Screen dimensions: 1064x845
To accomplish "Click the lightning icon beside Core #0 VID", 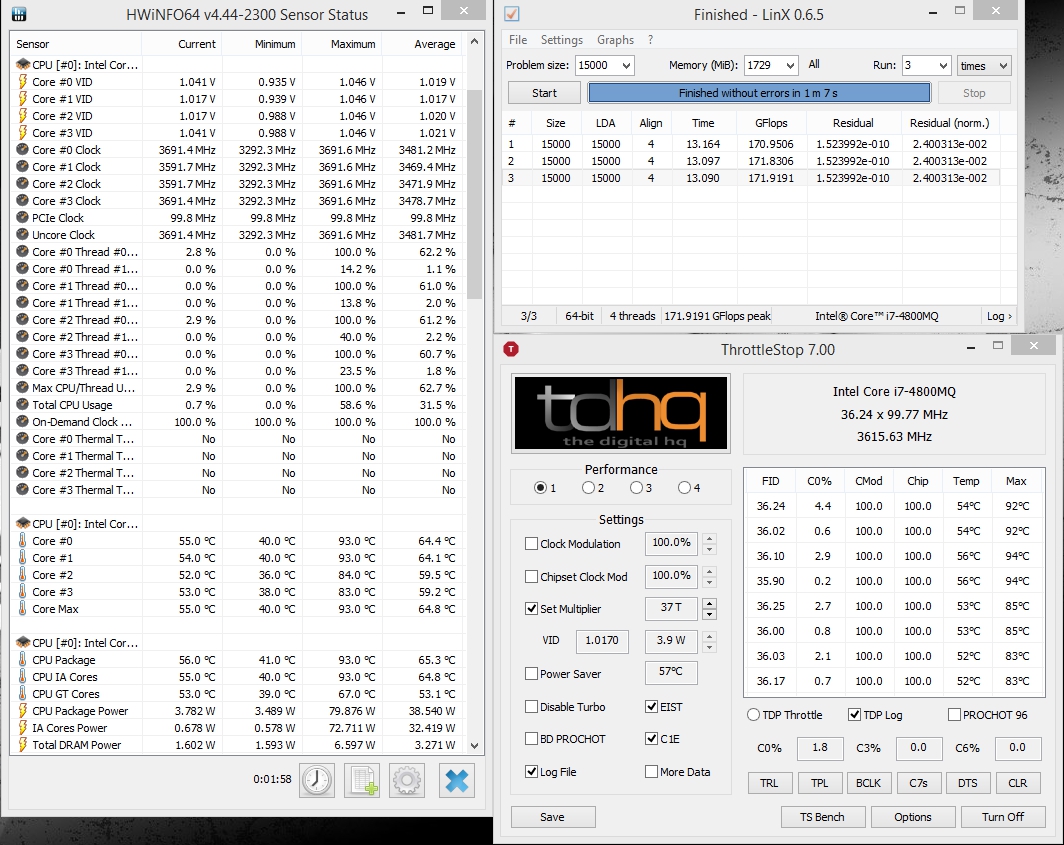I will coord(22,81).
